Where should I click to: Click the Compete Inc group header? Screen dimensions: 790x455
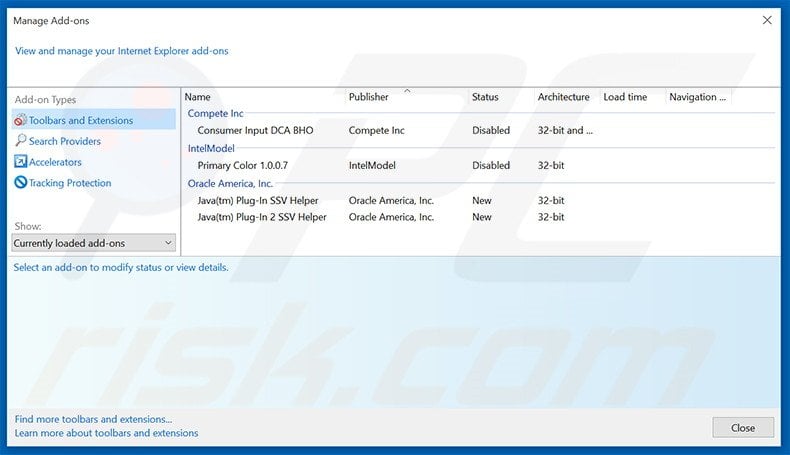pyautogui.click(x=216, y=113)
